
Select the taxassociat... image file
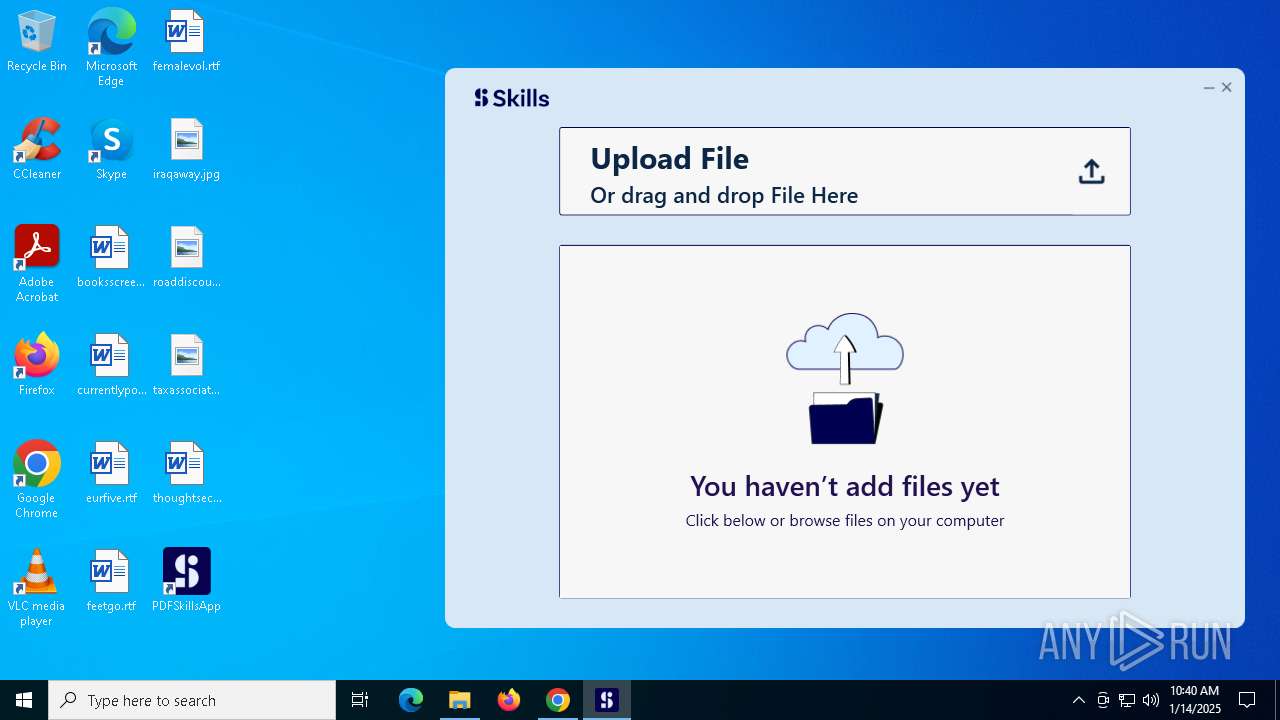(186, 365)
